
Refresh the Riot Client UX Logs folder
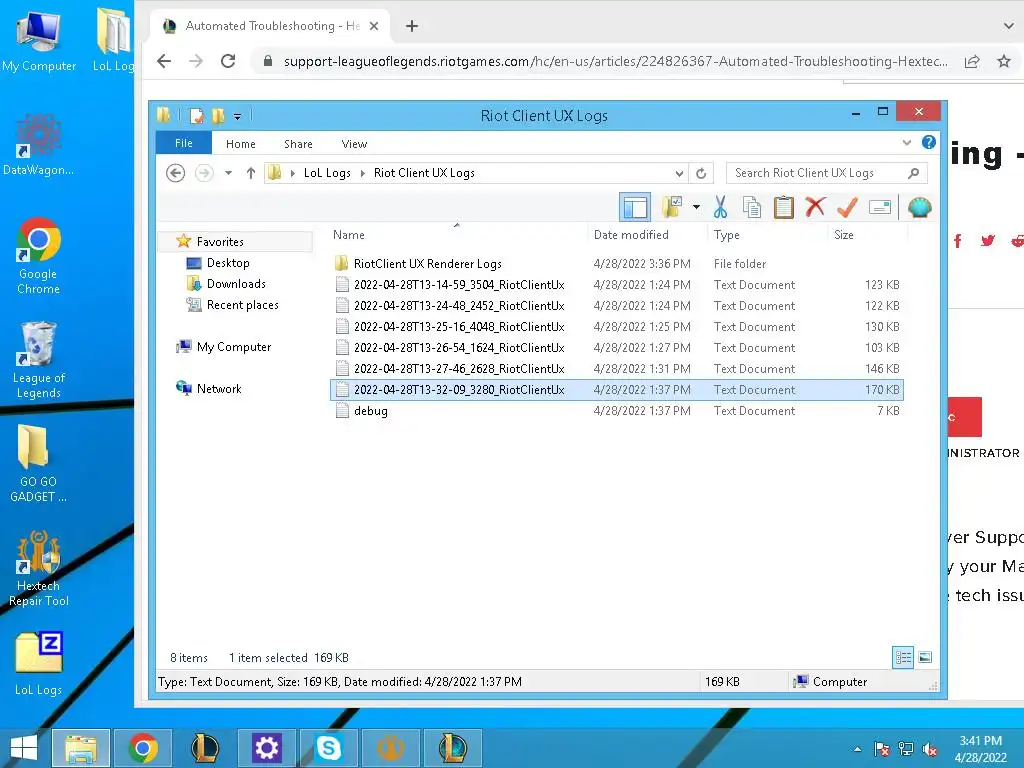click(x=701, y=173)
